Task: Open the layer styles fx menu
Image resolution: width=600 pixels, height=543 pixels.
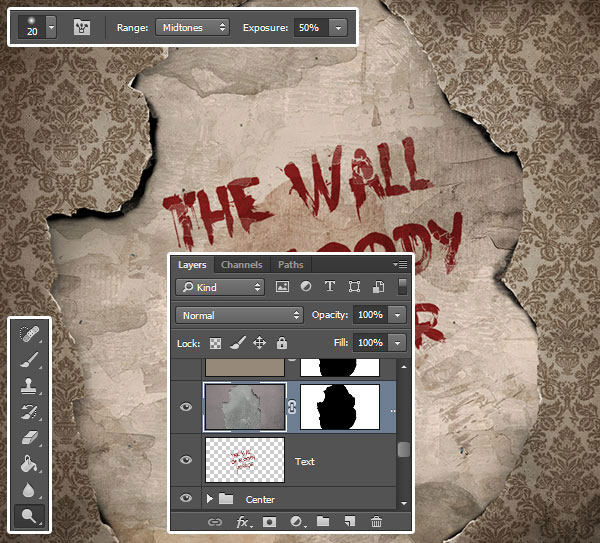Action: click(242, 521)
